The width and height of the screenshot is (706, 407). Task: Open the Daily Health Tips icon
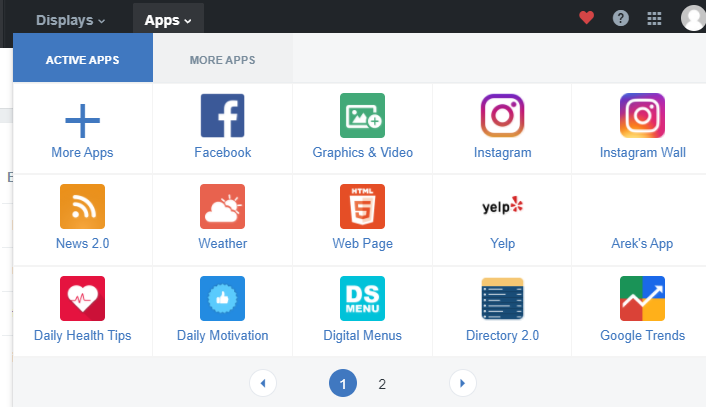82,298
